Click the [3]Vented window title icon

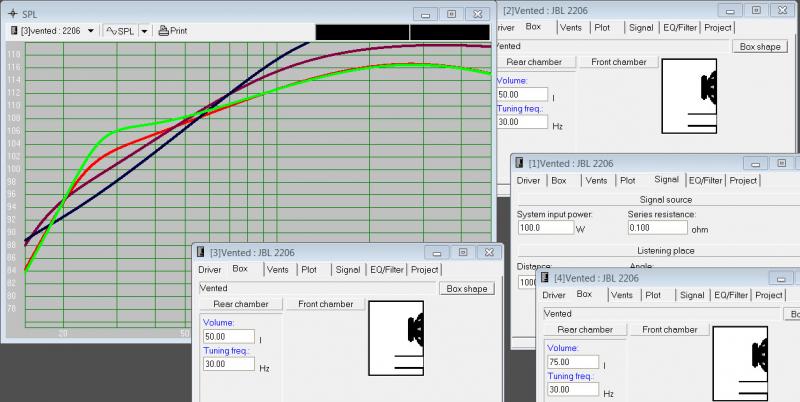[202, 252]
